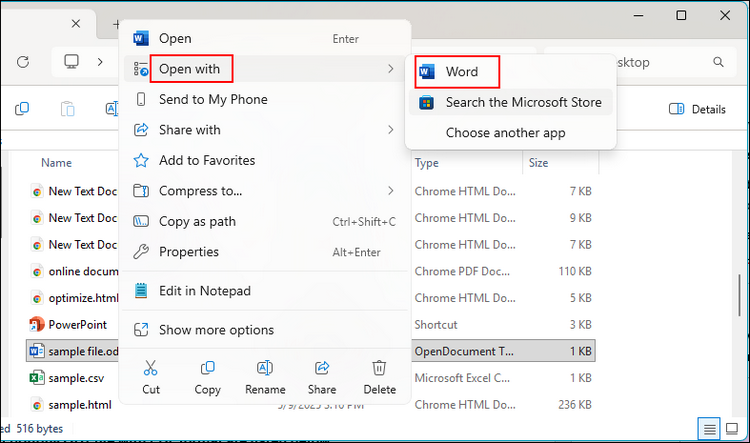
Task: Click the Send to My Phone icon
Action: coord(141,100)
